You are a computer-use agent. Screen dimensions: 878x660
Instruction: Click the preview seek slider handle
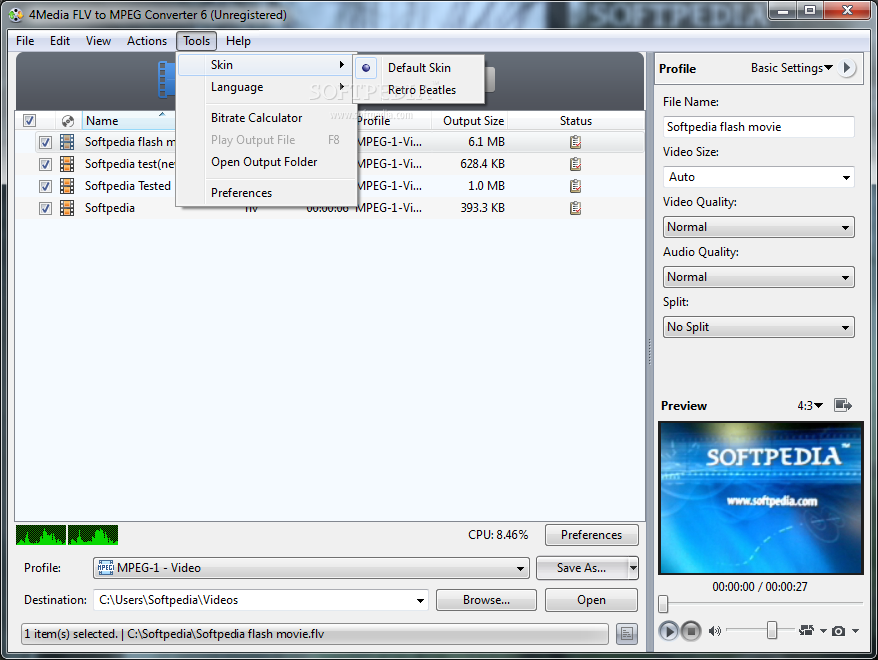tap(664, 604)
